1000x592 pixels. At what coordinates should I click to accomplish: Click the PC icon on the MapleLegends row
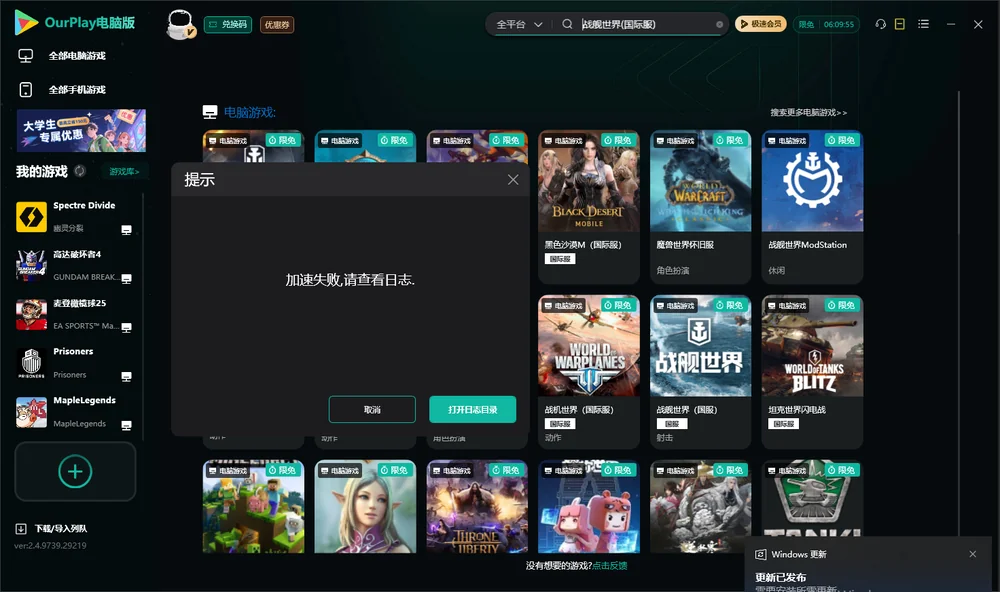[126, 426]
